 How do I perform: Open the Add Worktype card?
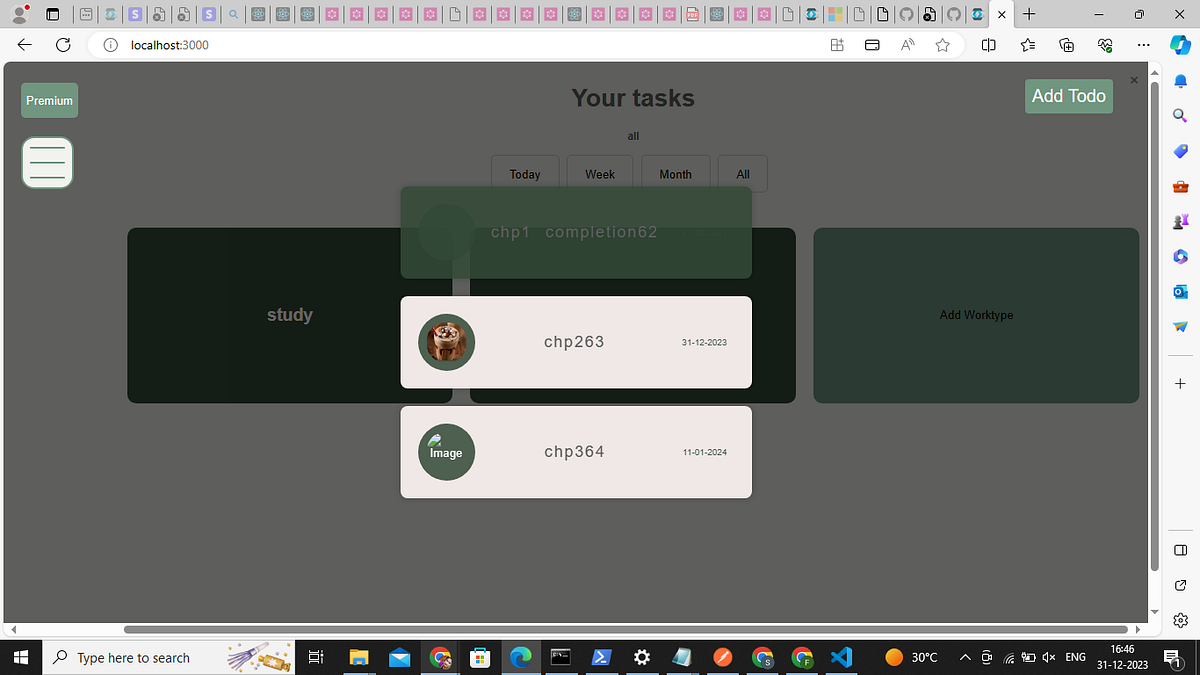coord(976,315)
